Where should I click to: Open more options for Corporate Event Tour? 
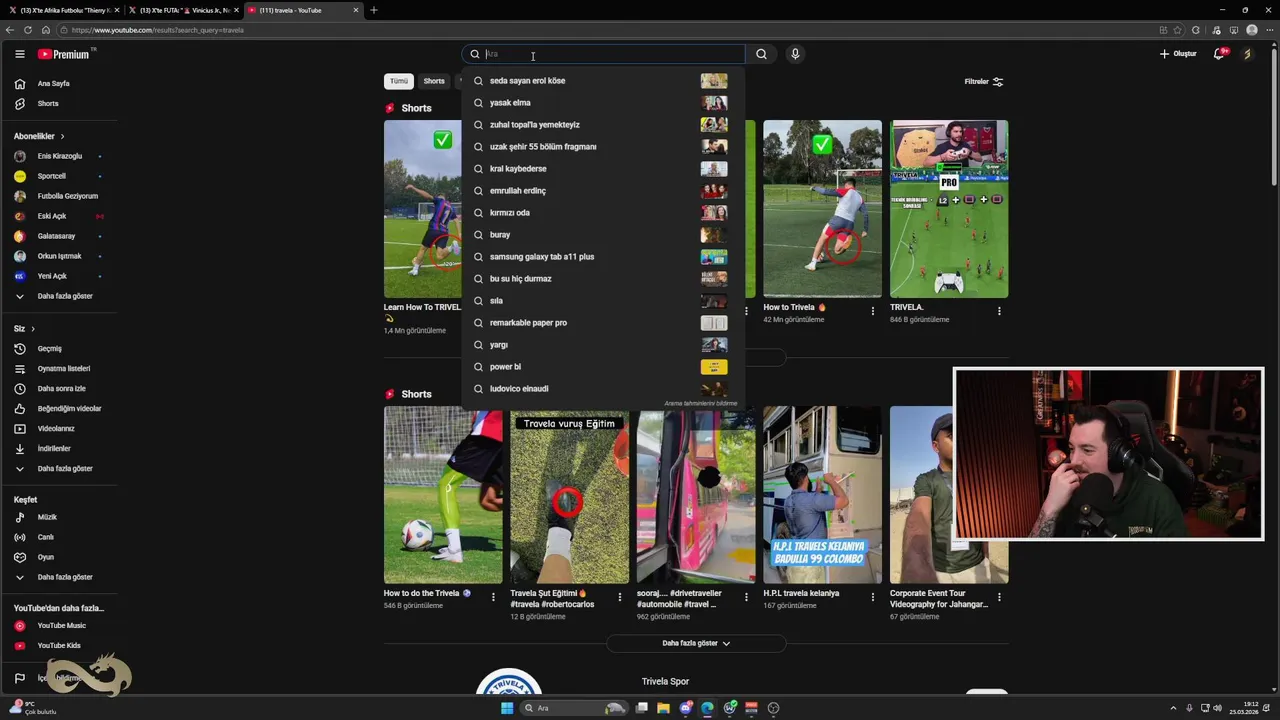point(999,597)
